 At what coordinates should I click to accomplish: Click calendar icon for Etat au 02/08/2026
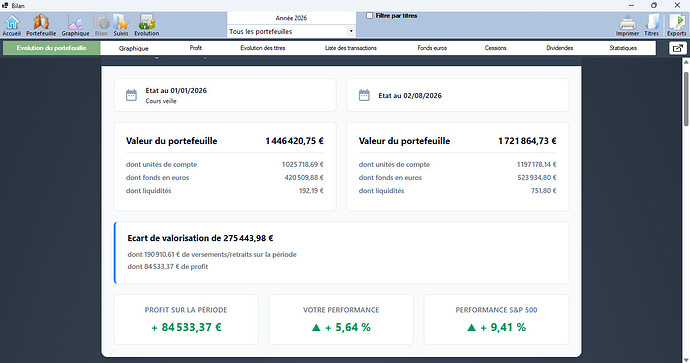click(364, 95)
